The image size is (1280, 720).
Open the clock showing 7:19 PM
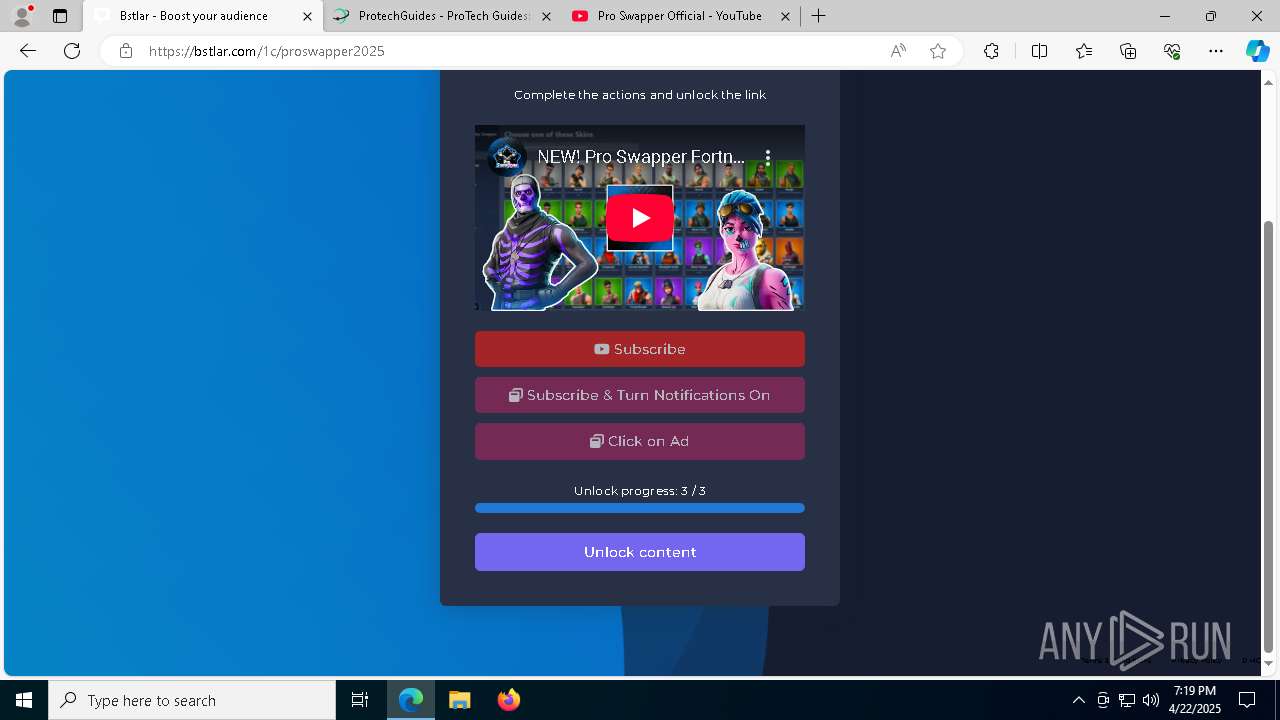(x=1195, y=700)
